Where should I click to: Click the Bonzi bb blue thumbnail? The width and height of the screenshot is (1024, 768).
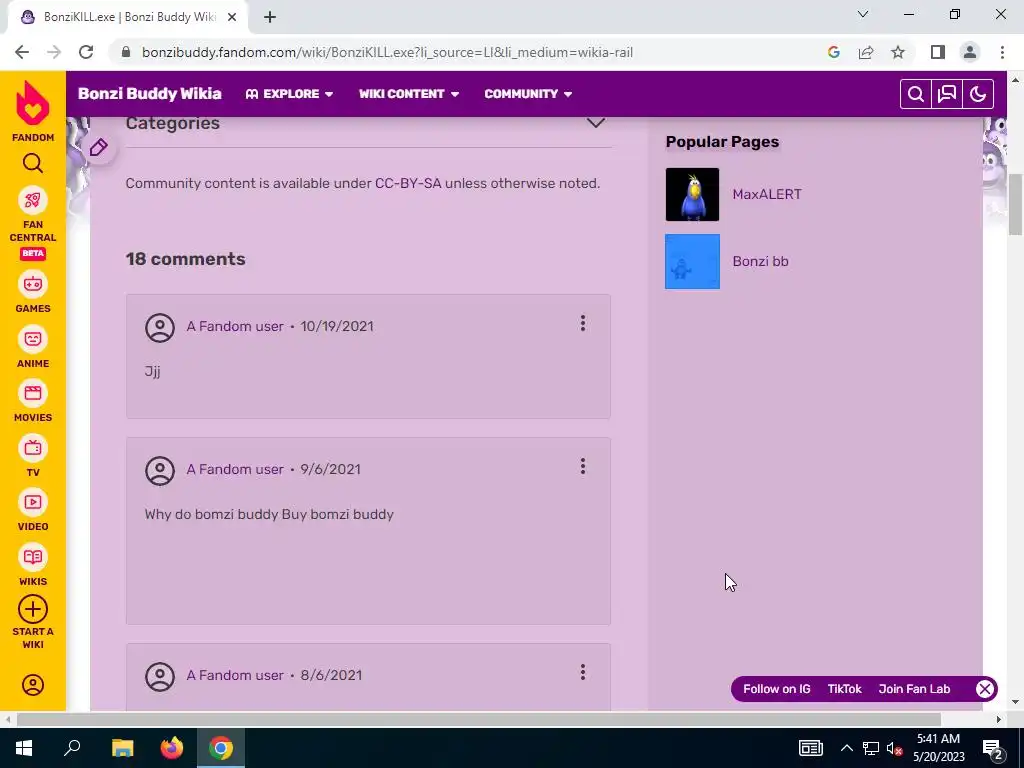[692, 261]
